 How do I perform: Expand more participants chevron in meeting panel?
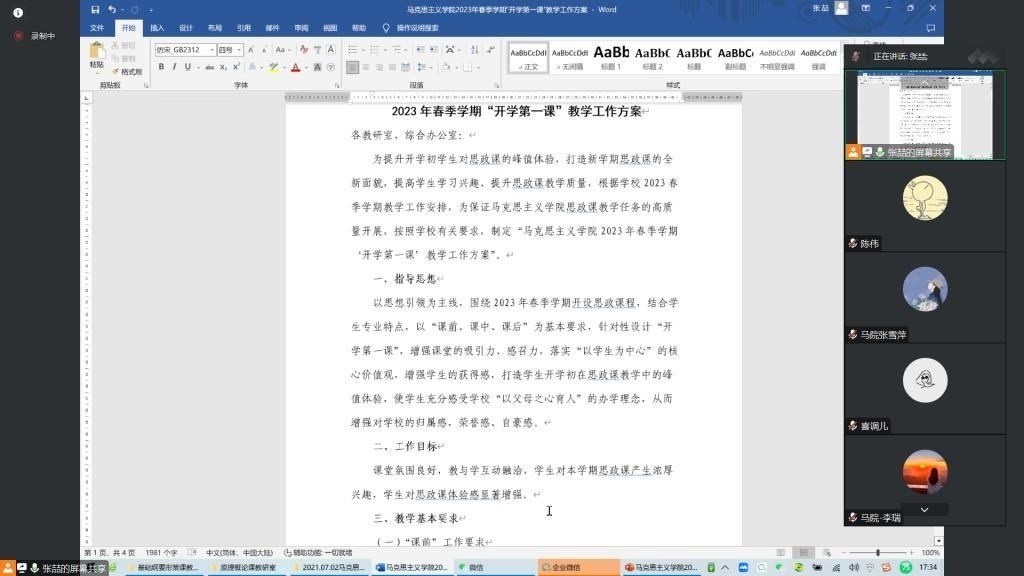click(x=924, y=509)
